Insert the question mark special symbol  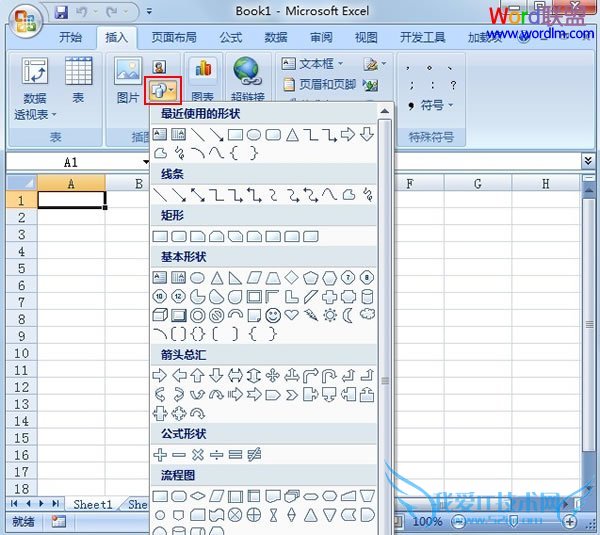[453, 85]
